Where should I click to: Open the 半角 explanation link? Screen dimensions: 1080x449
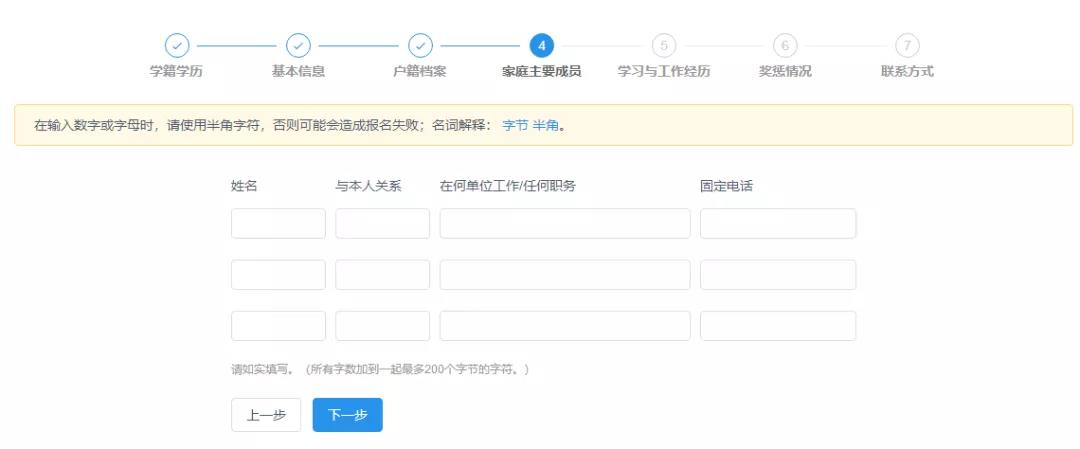tap(545, 126)
